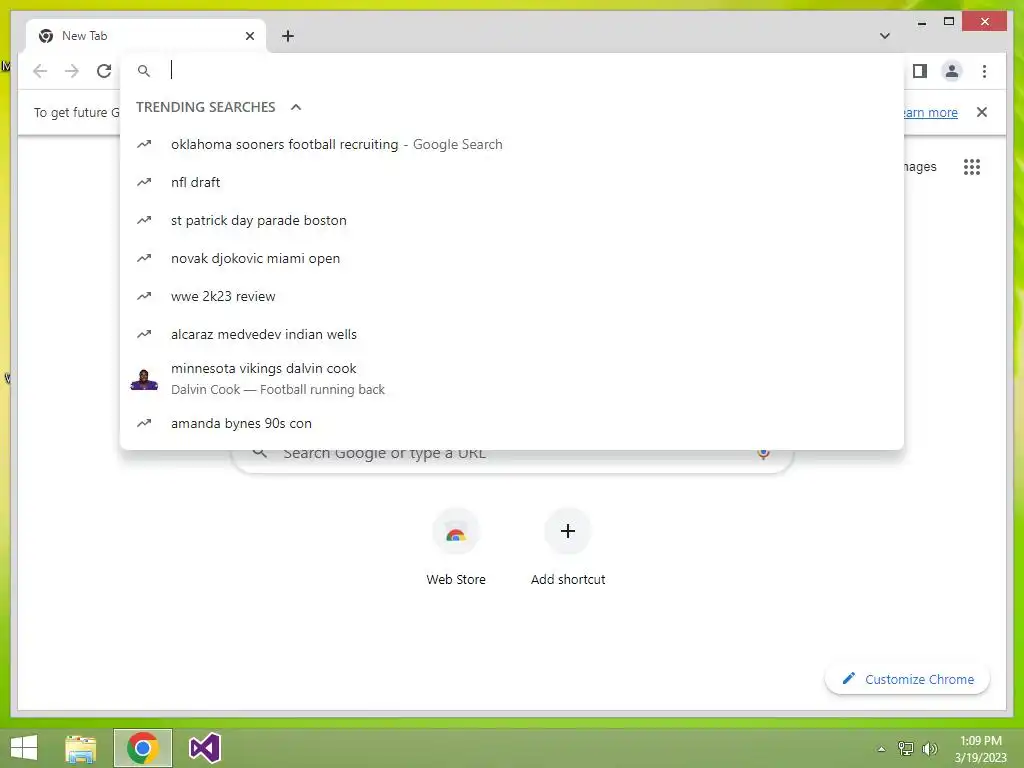Open volume speaker tray icon

point(929,749)
